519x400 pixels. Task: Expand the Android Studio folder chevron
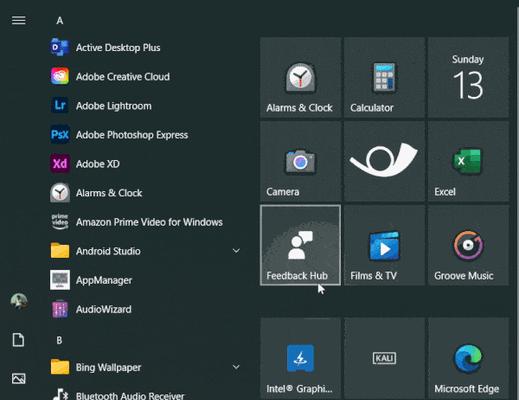[x=236, y=251]
